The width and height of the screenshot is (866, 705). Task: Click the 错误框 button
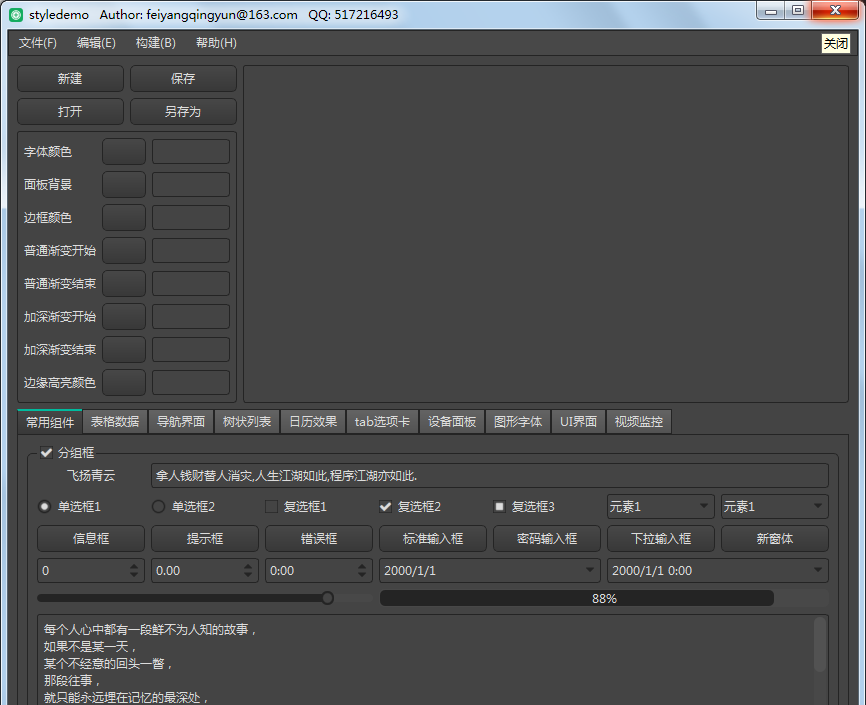(x=319, y=539)
